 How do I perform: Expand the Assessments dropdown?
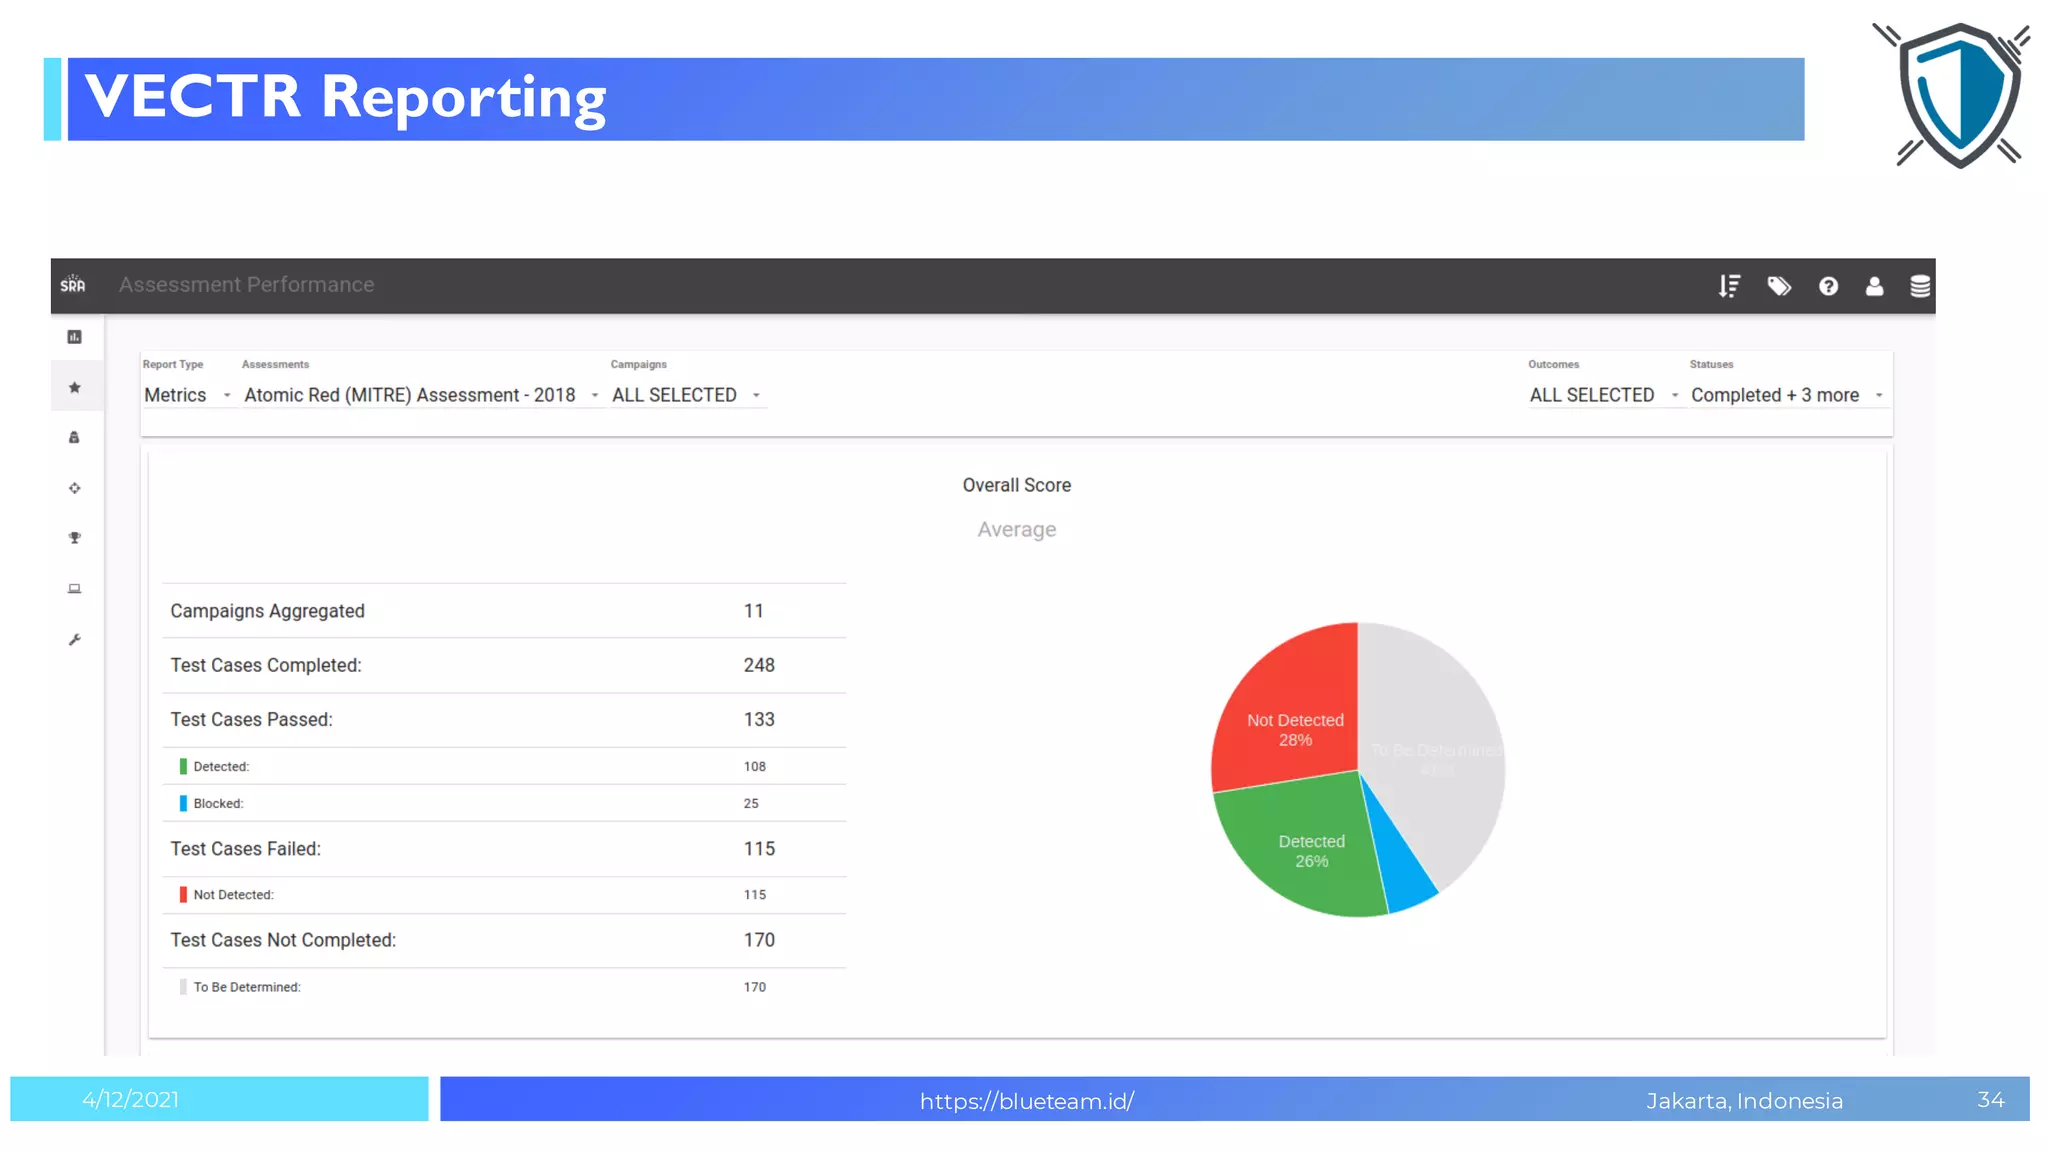click(420, 395)
